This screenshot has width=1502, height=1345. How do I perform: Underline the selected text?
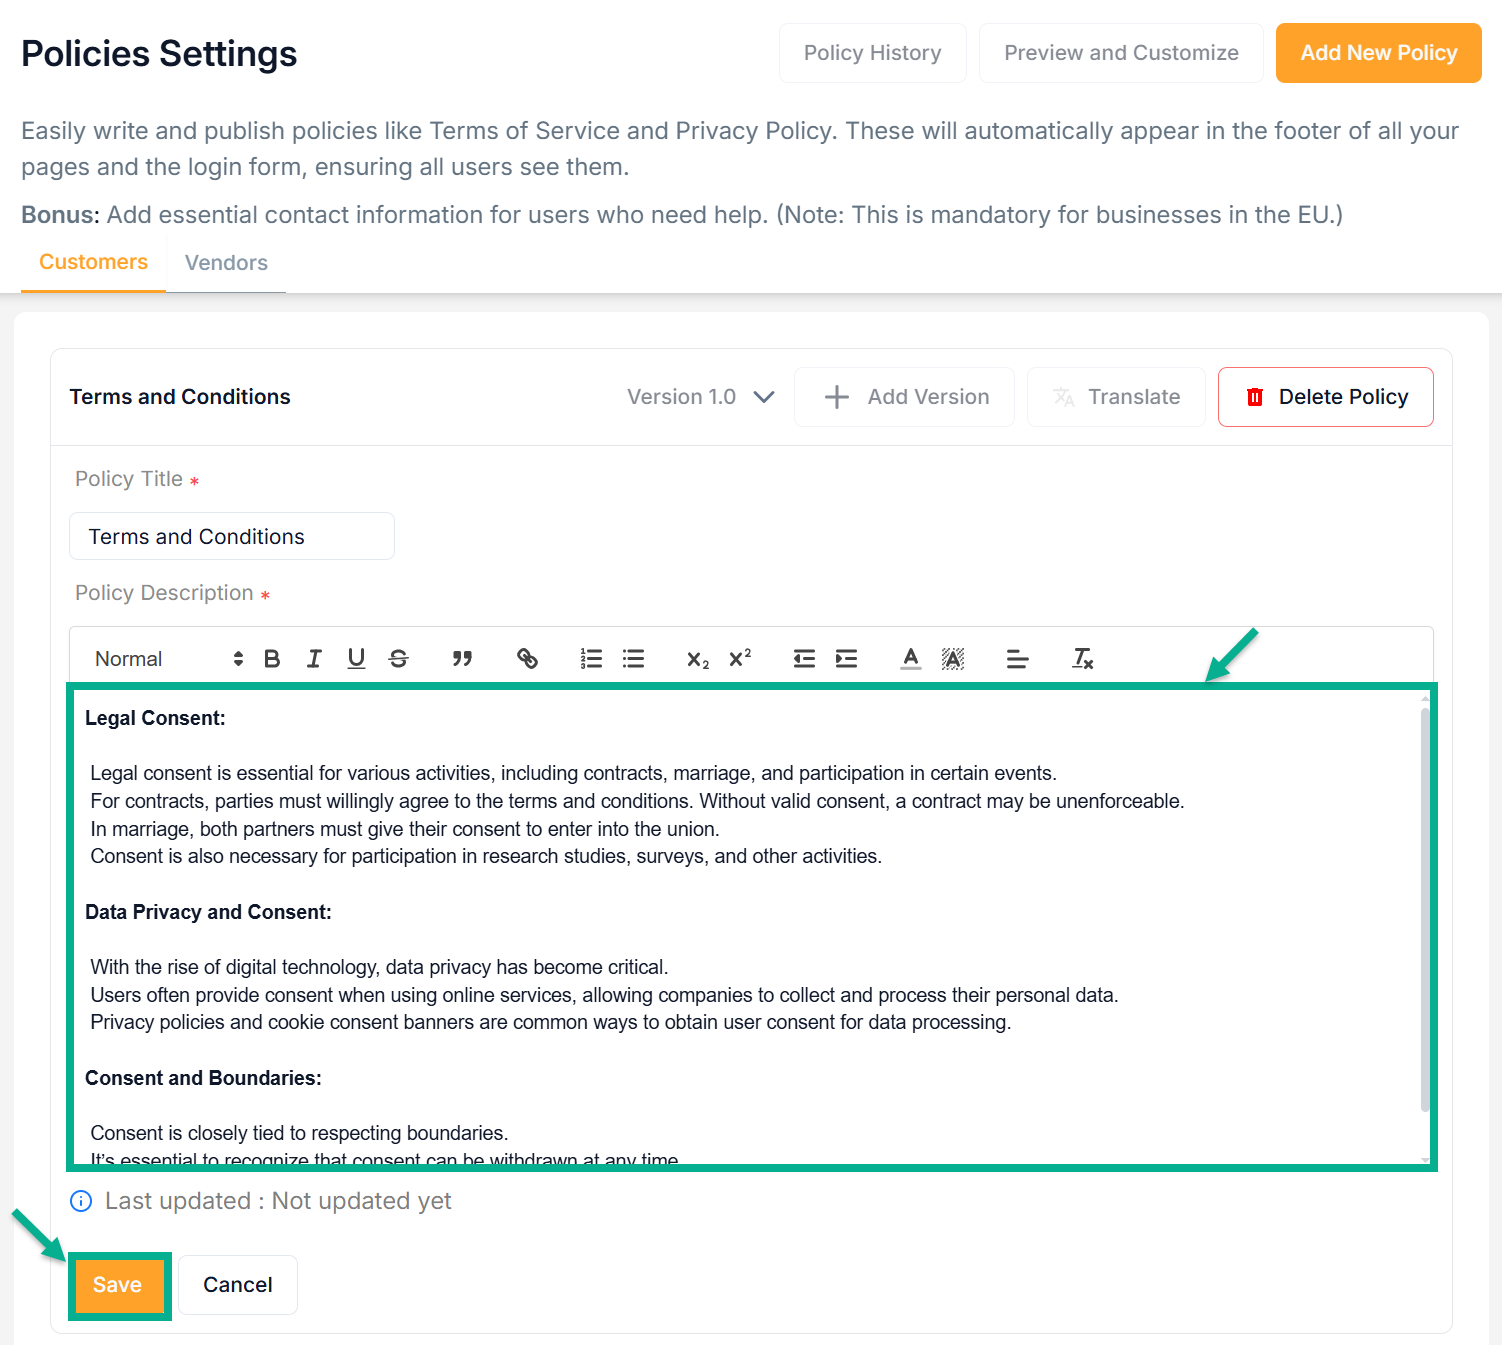tap(356, 659)
